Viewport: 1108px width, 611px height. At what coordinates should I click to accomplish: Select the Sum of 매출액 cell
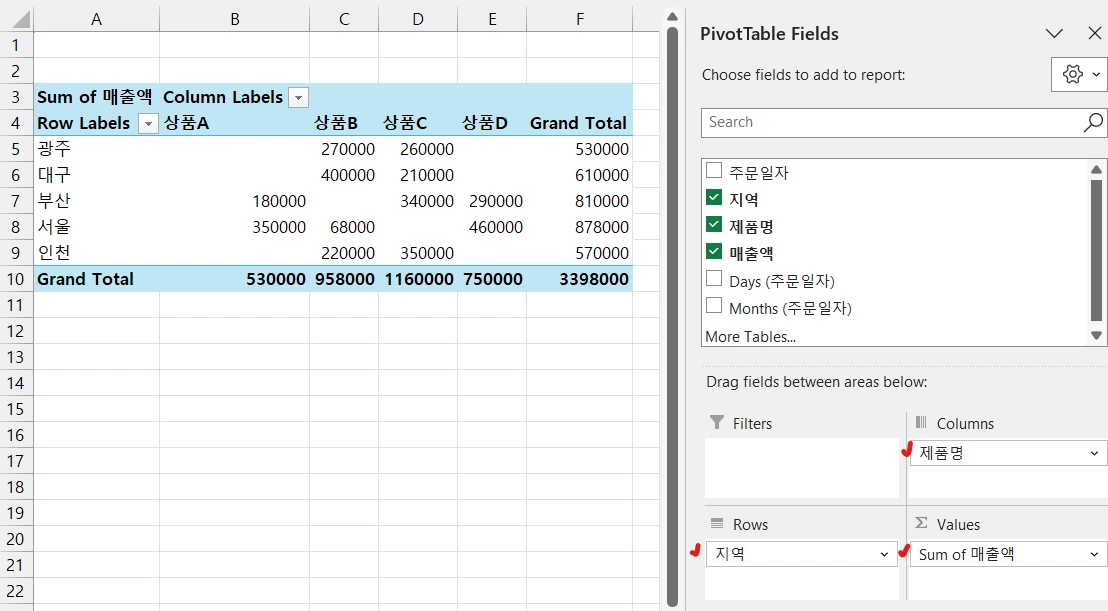click(x=97, y=97)
